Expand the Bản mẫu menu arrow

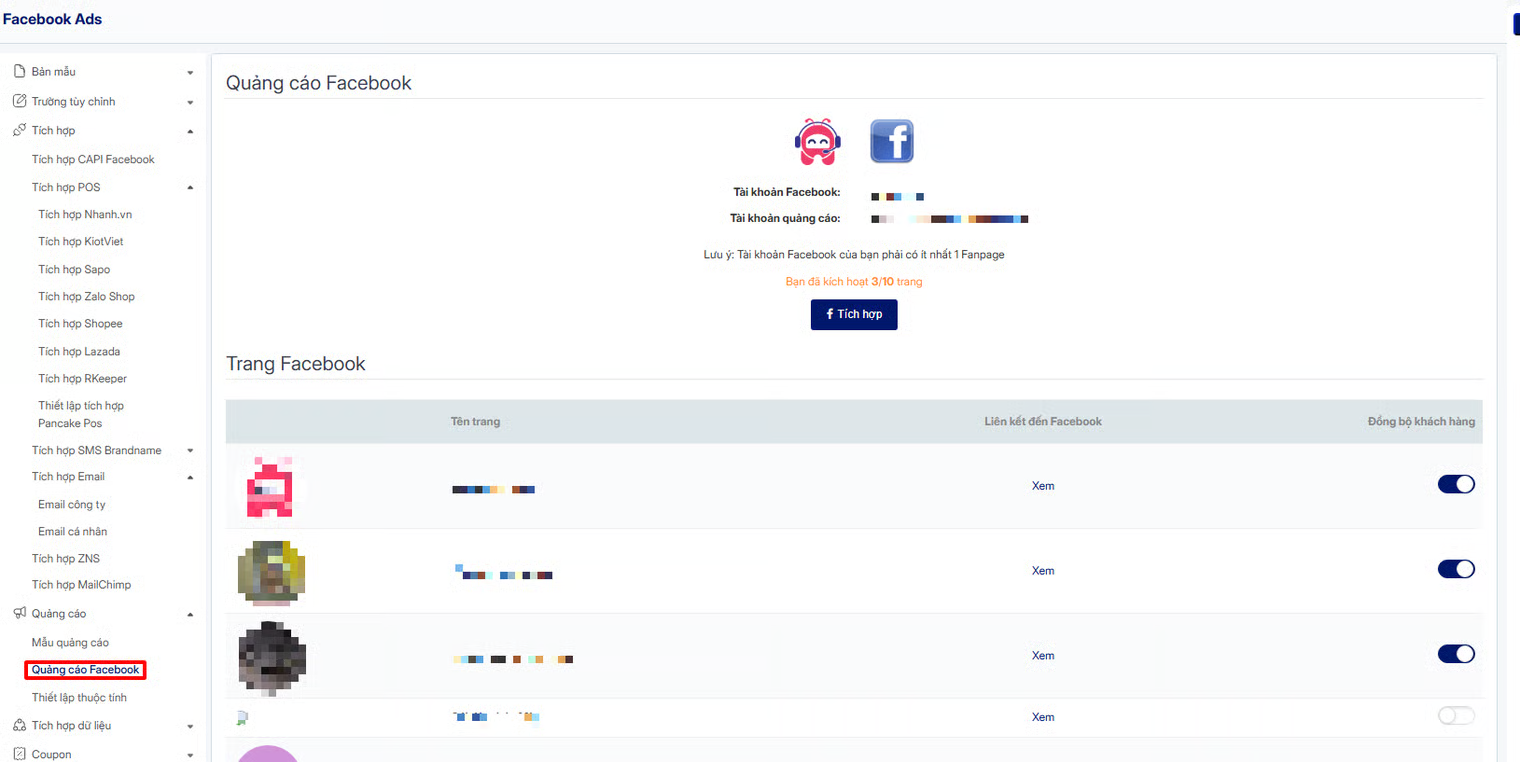190,73
